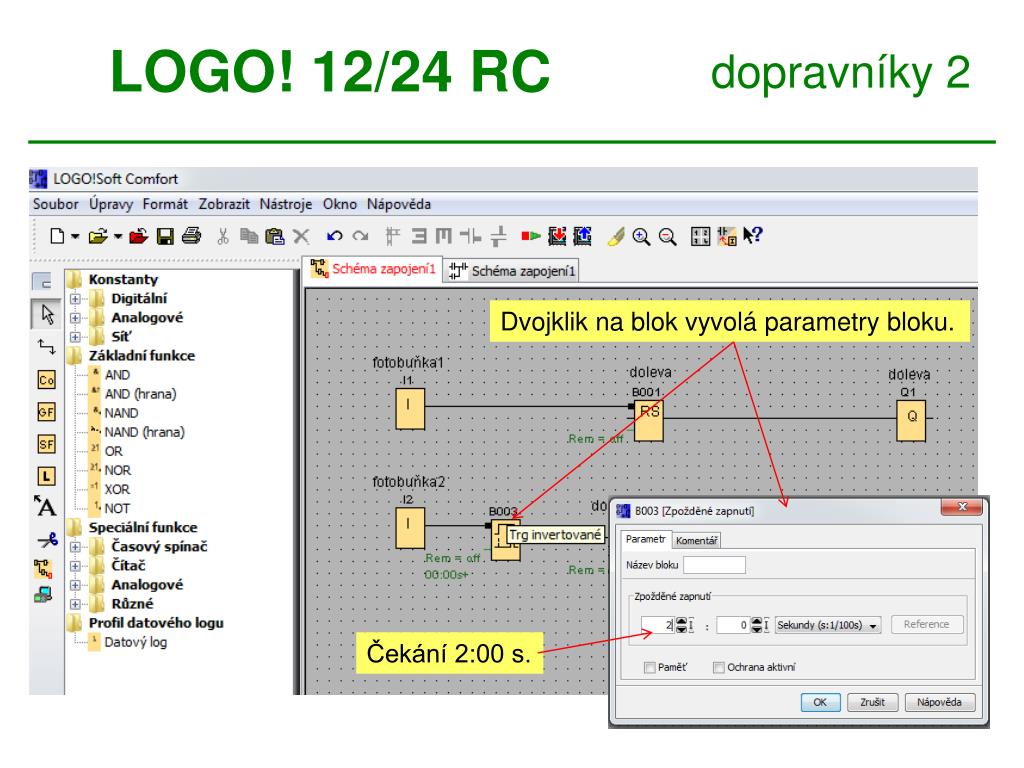This screenshot has width=1024, height=768.
Task: Click the Reference button
Action: 926,624
